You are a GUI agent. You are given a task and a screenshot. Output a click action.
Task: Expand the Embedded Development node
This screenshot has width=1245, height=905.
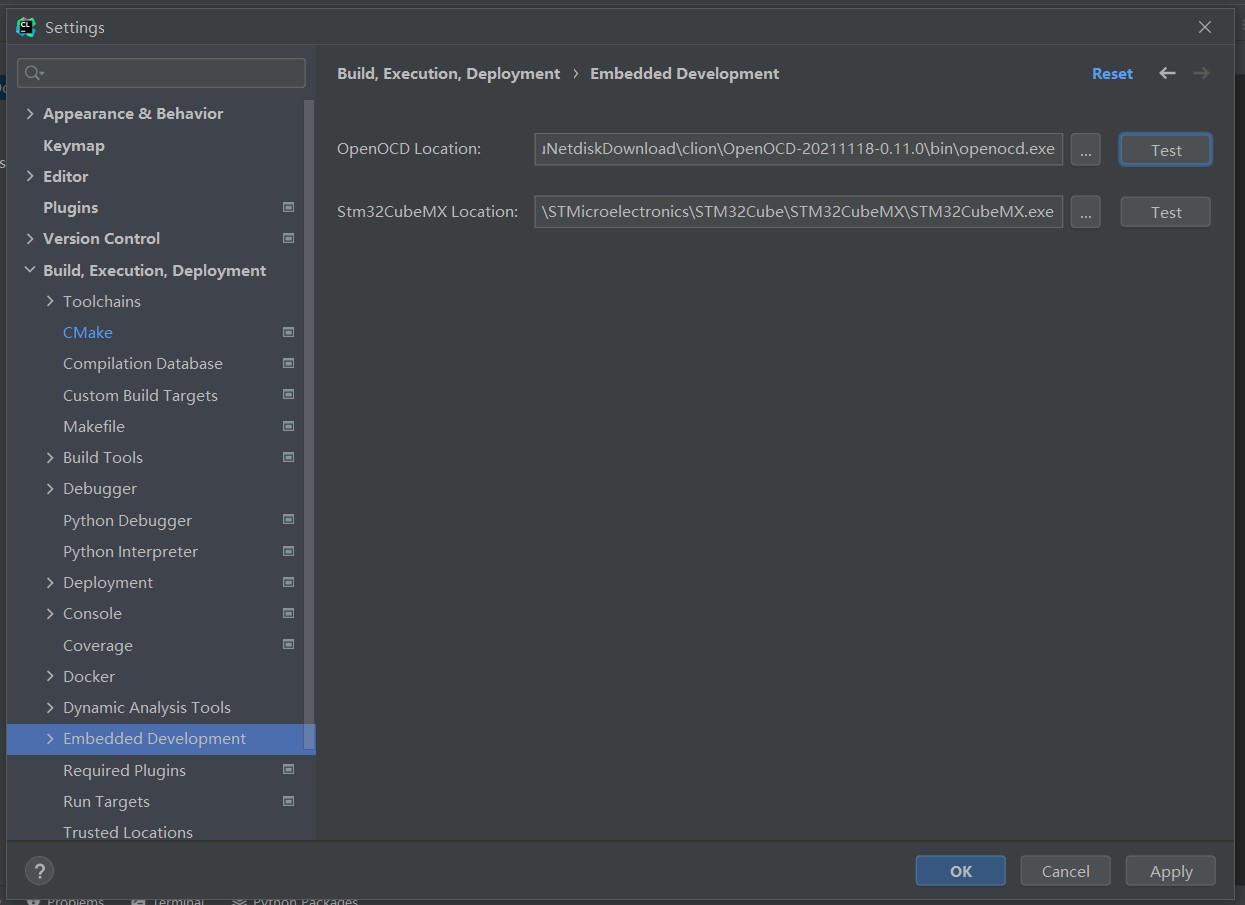click(x=50, y=738)
